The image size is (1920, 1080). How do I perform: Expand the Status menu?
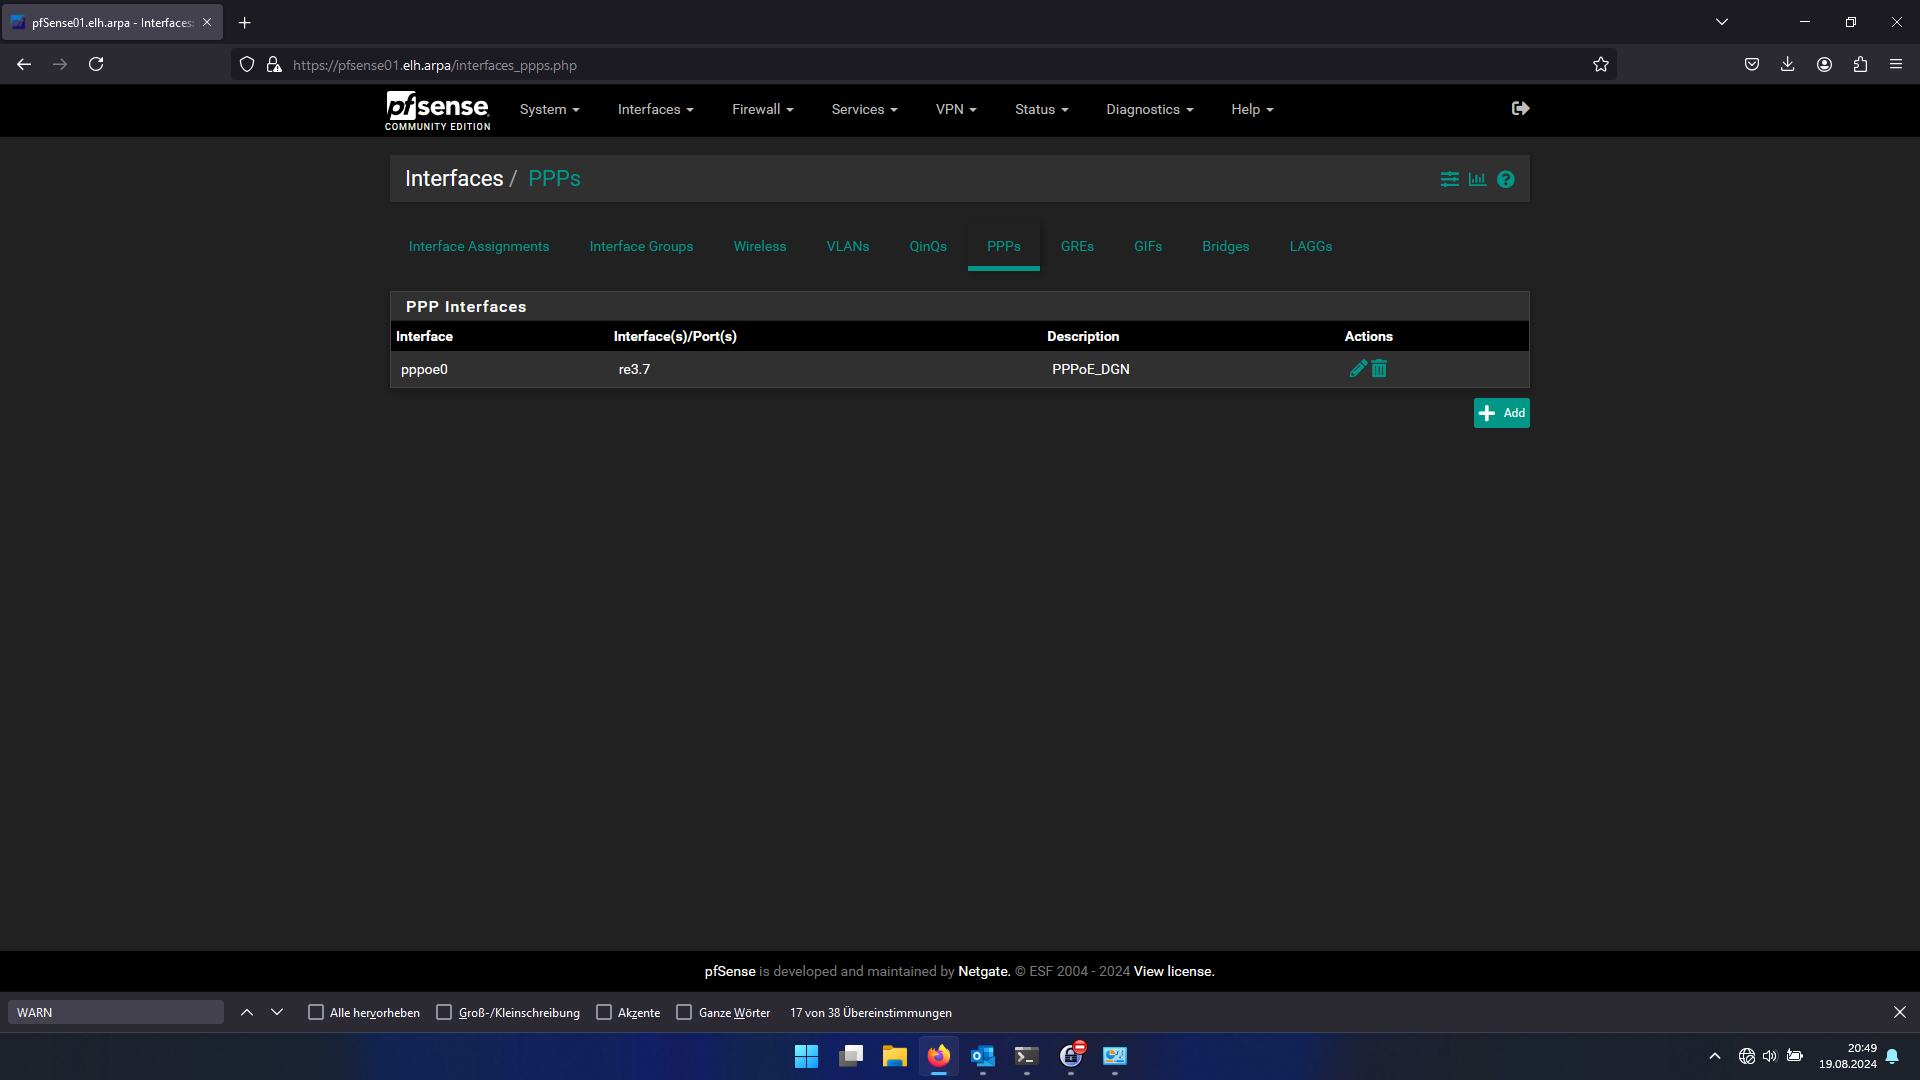(x=1041, y=110)
